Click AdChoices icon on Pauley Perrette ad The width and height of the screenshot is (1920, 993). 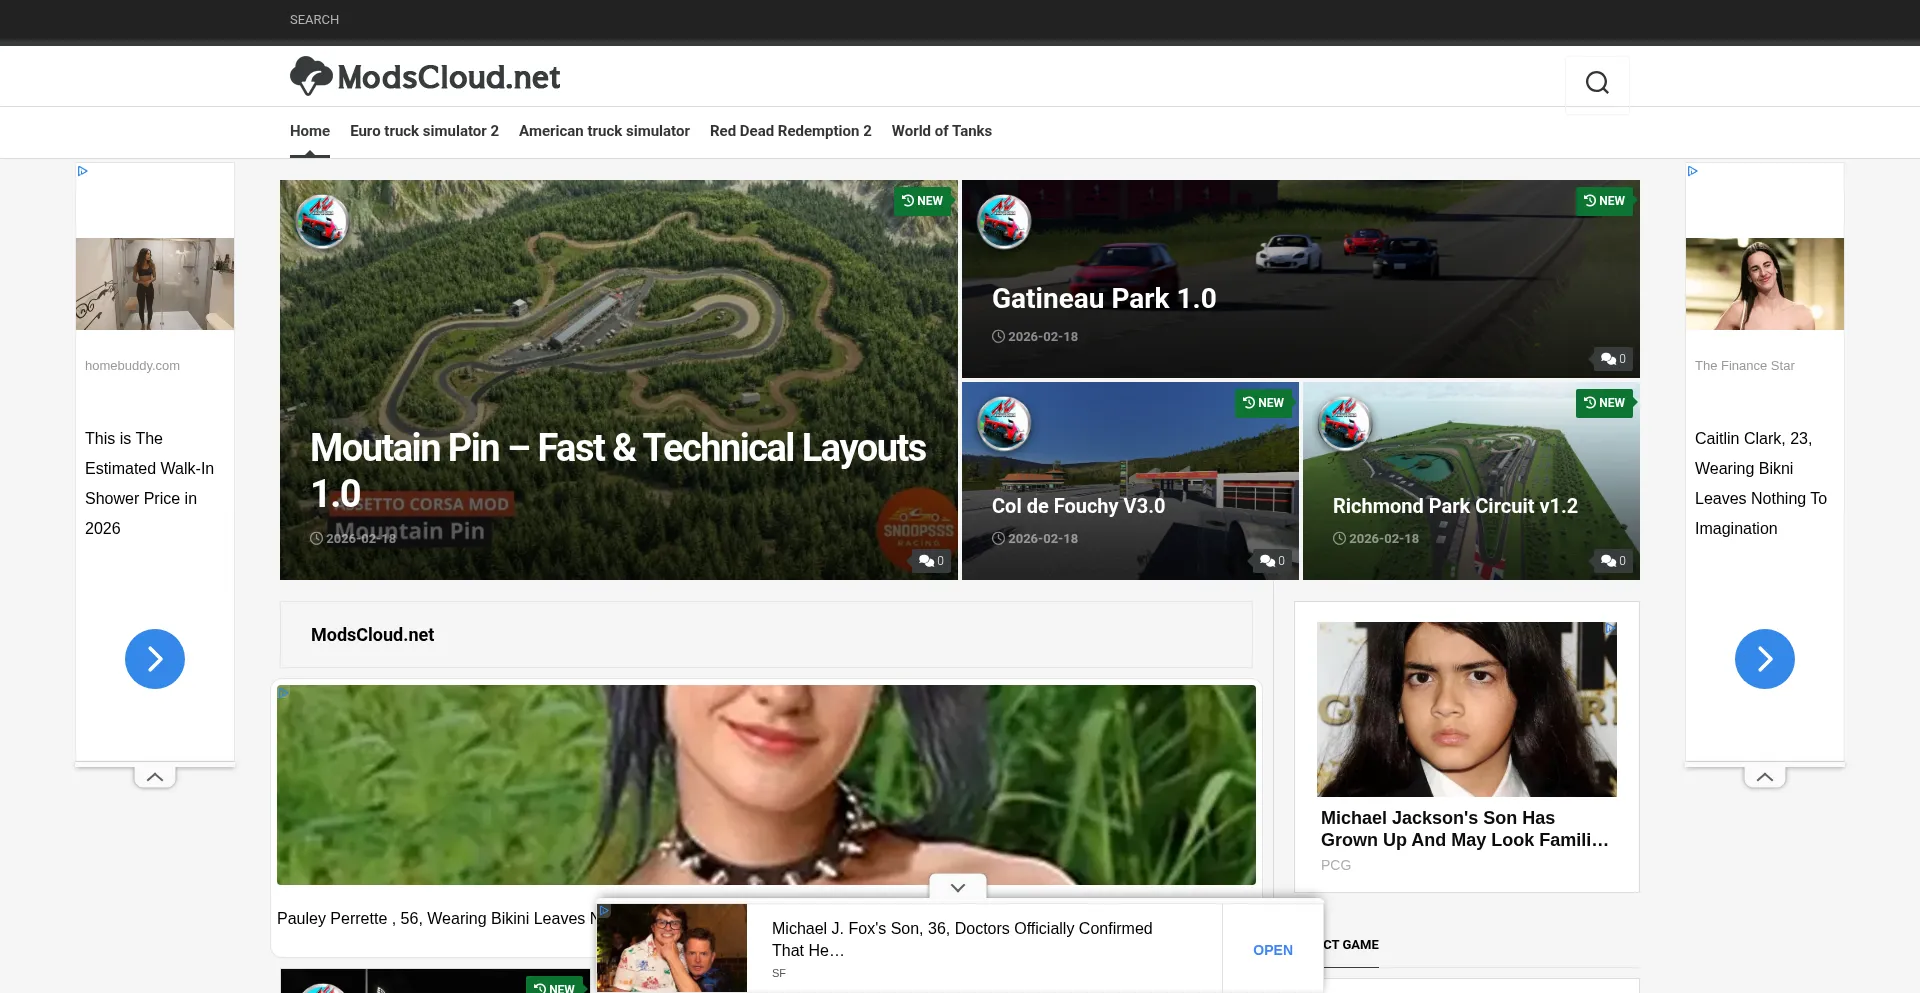click(x=284, y=692)
